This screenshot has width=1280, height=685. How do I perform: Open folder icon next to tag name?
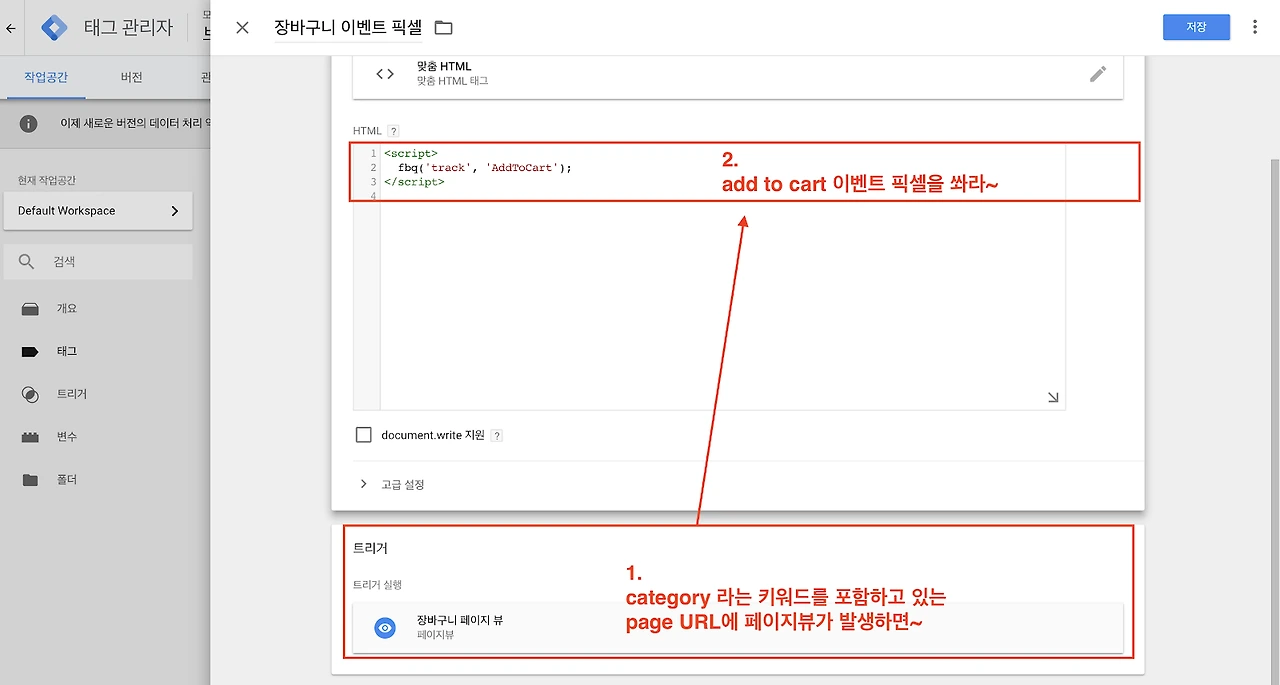(x=443, y=28)
